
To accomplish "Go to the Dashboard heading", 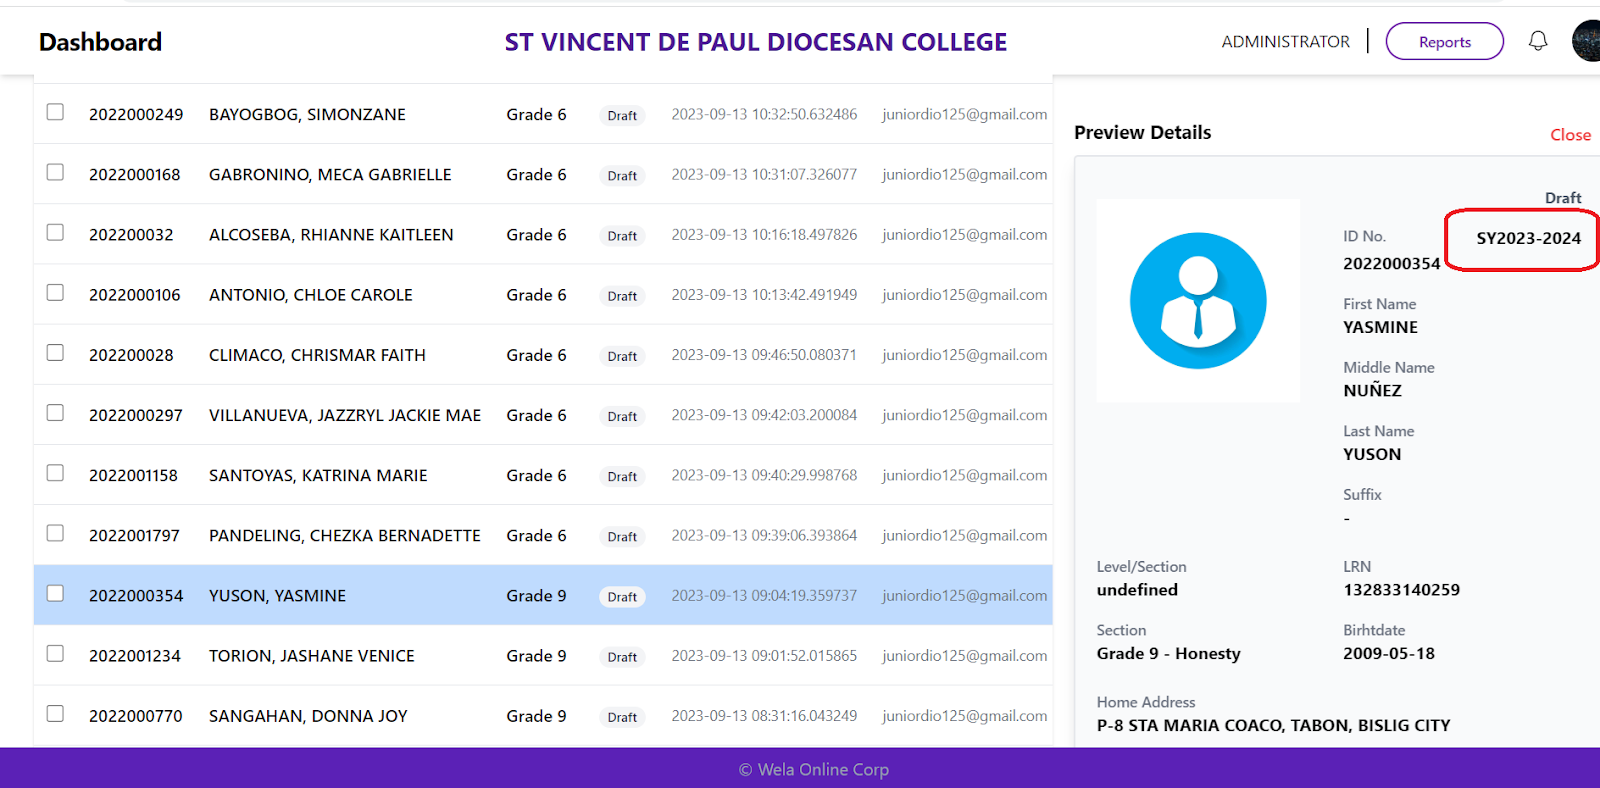I will pos(100,42).
